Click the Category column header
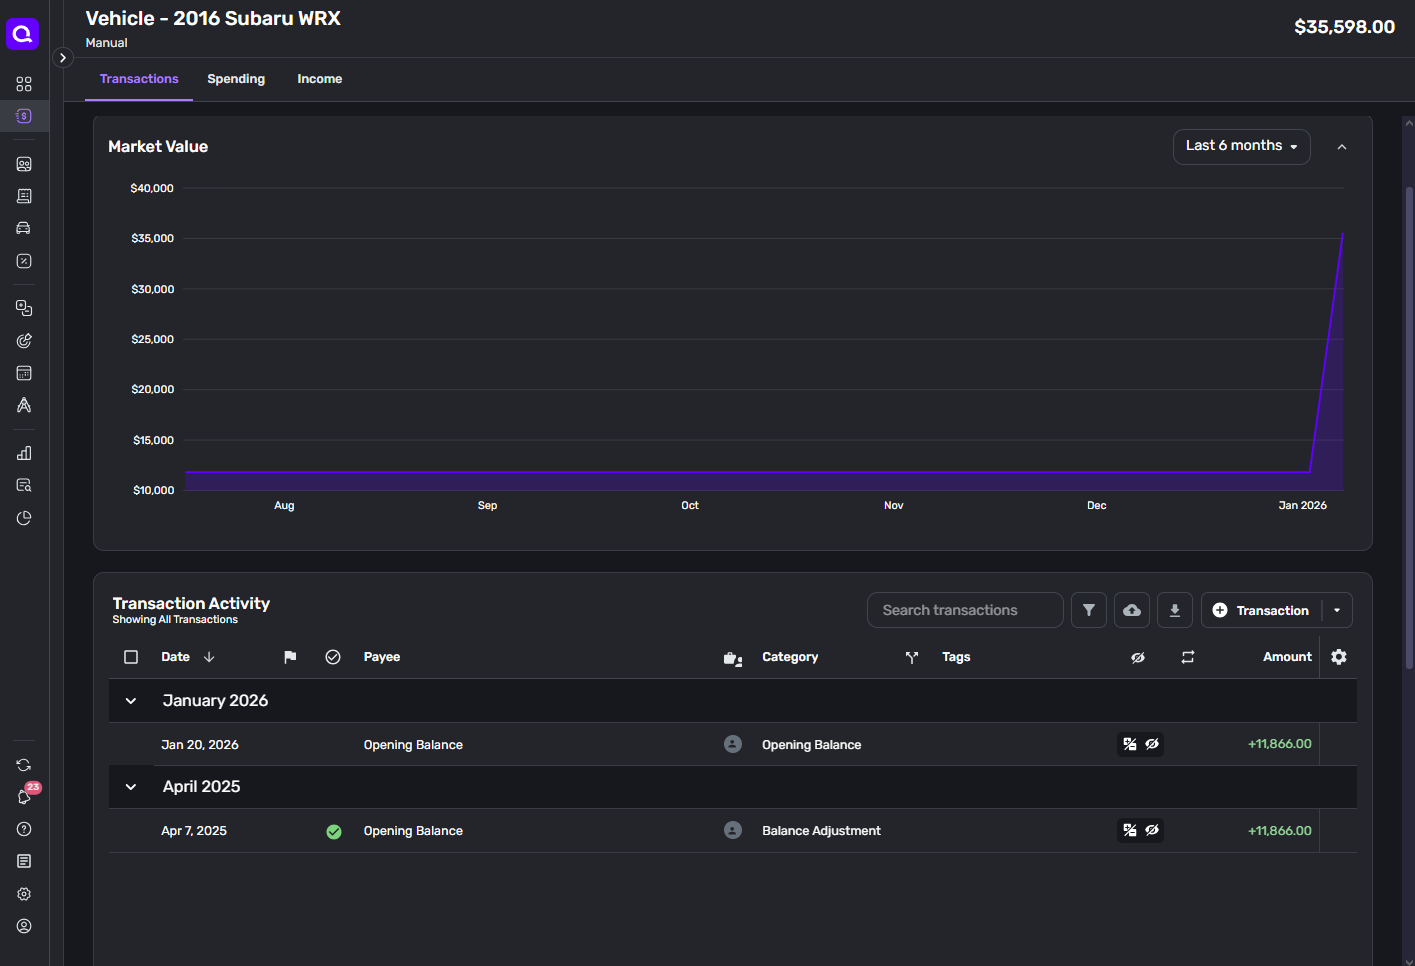Screen dimensions: 1415x966 click(790, 657)
